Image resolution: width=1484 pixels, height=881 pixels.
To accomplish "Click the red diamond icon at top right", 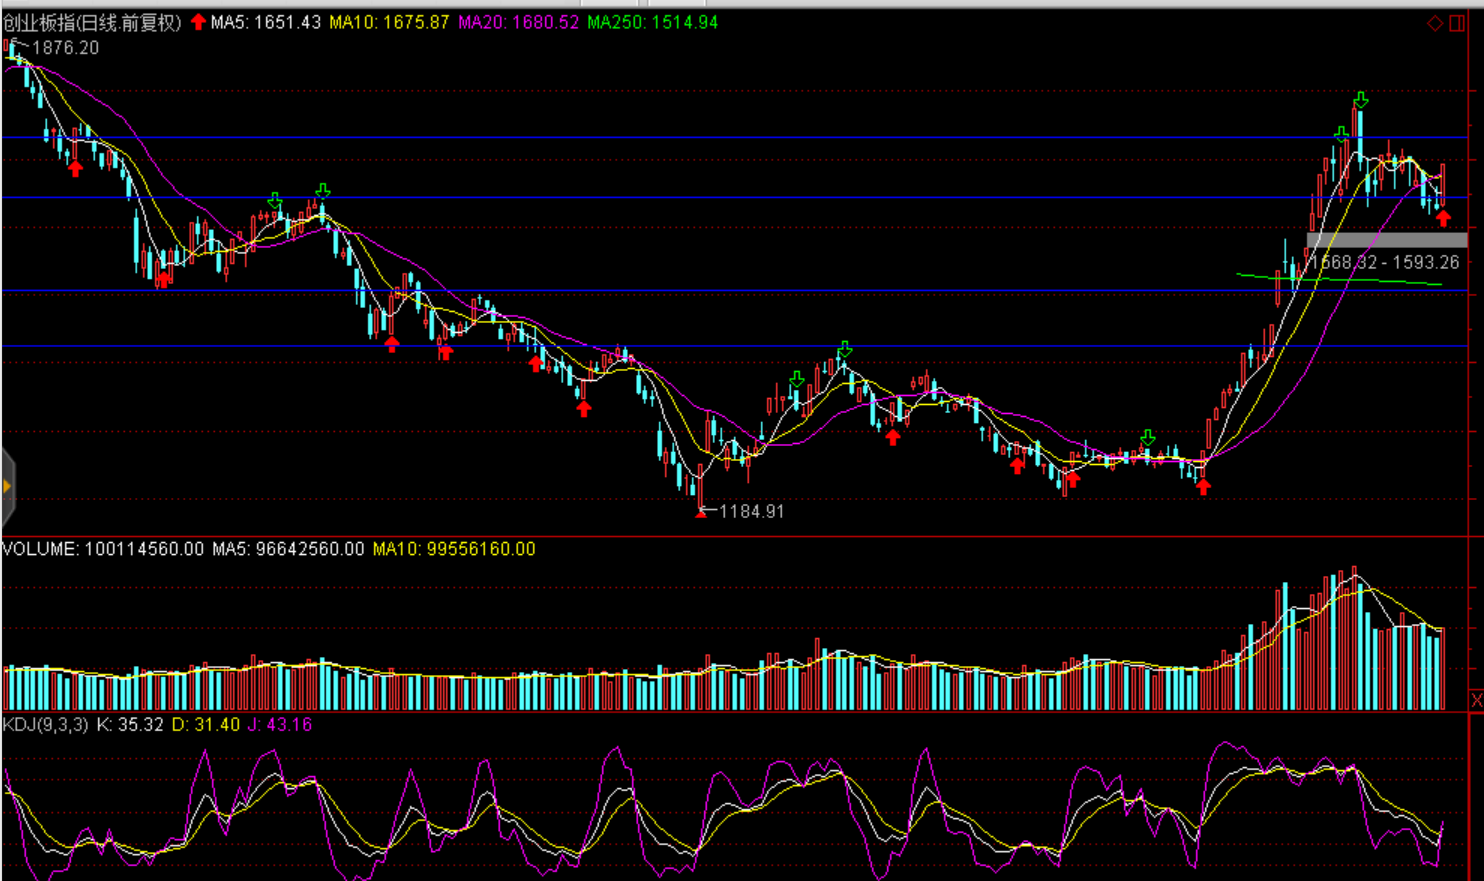I will click(x=1435, y=23).
